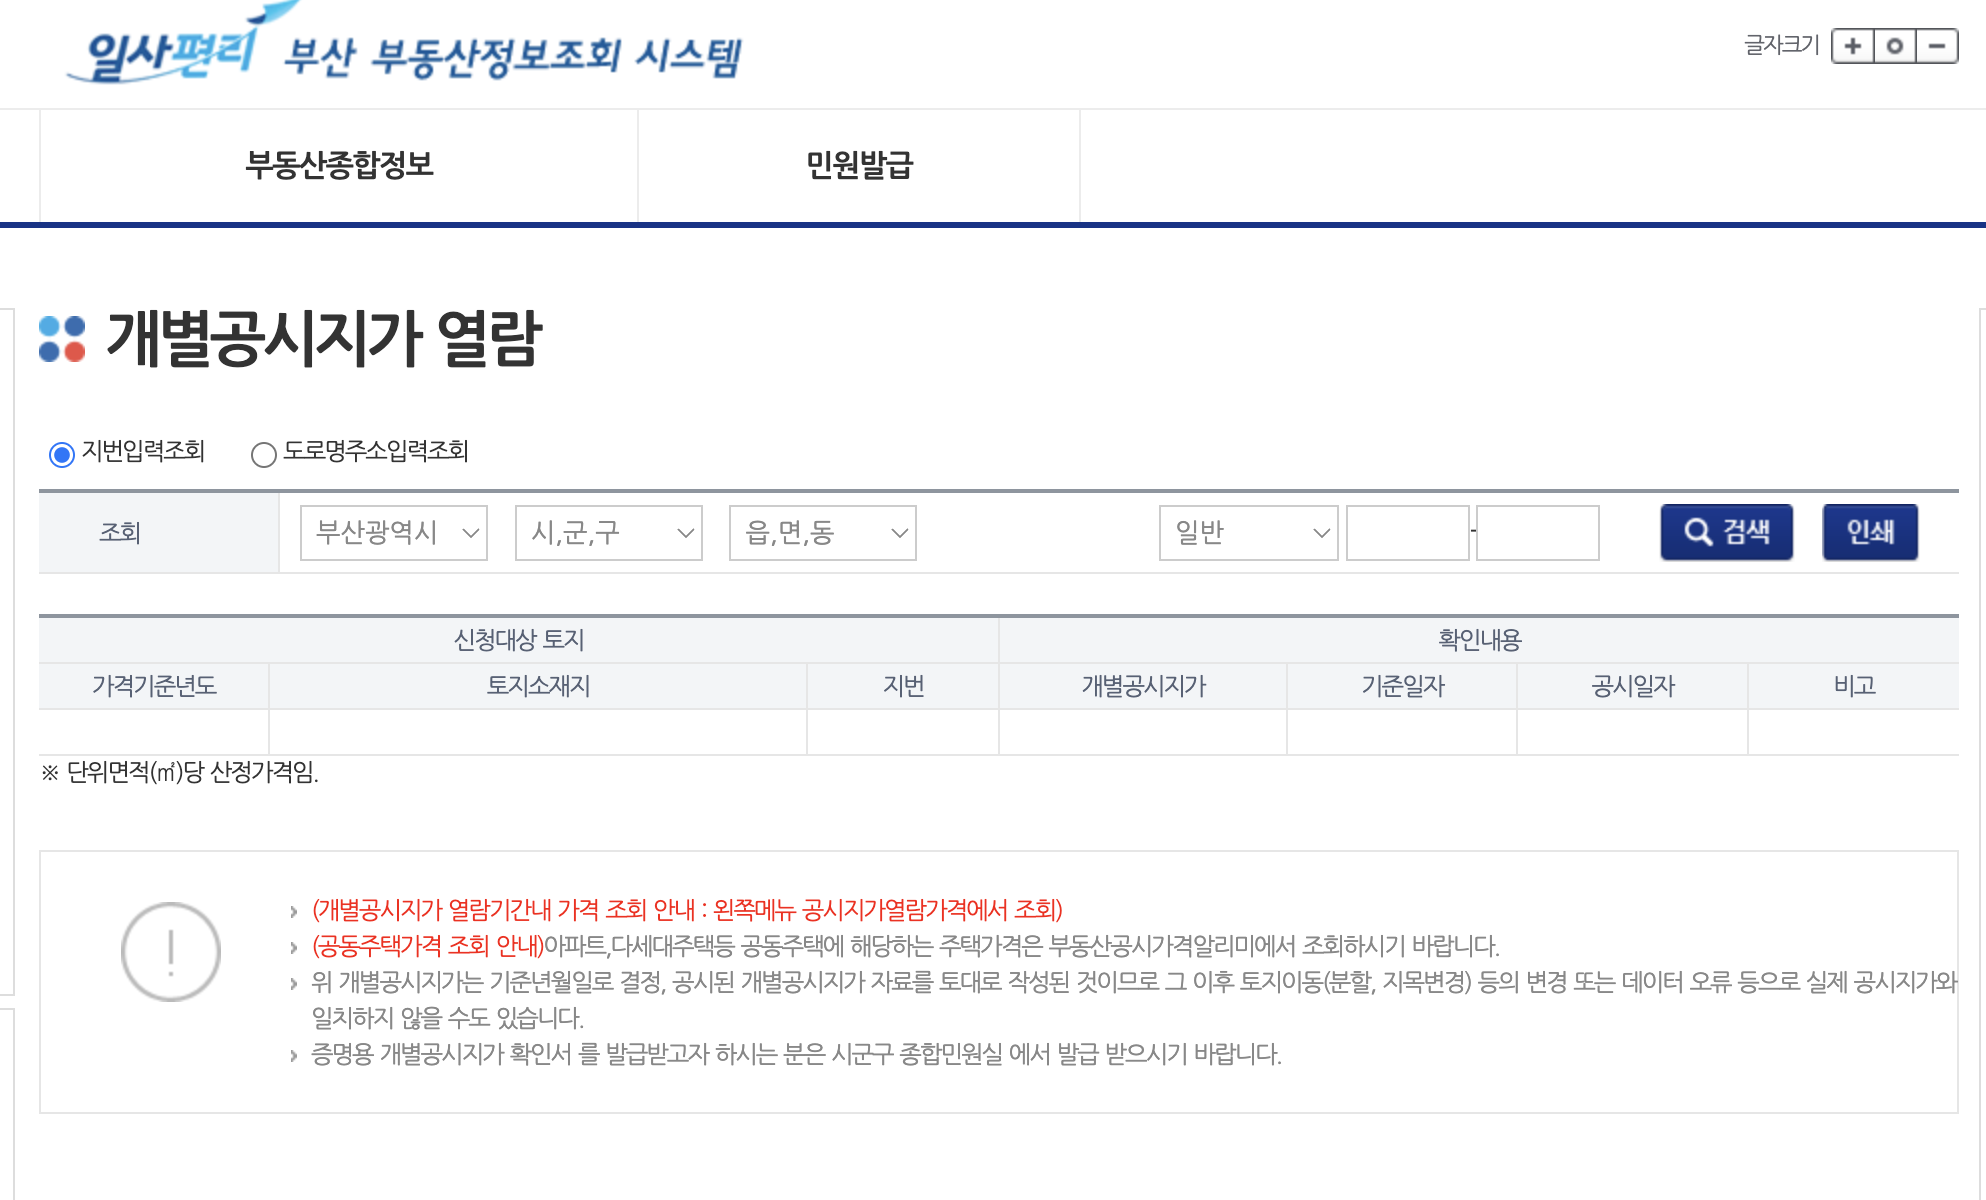
Task: Open the 부동산종합정보 menu
Action: point(339,165)
